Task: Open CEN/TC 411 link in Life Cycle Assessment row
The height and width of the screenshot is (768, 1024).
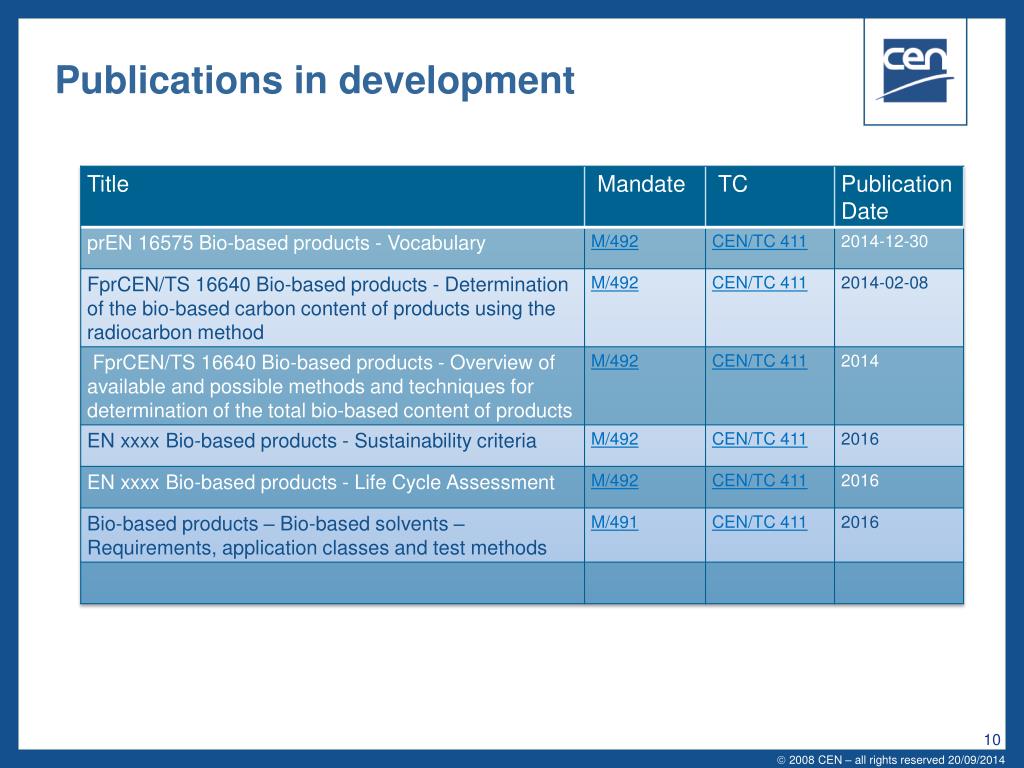Action: [x=759, y=481]
